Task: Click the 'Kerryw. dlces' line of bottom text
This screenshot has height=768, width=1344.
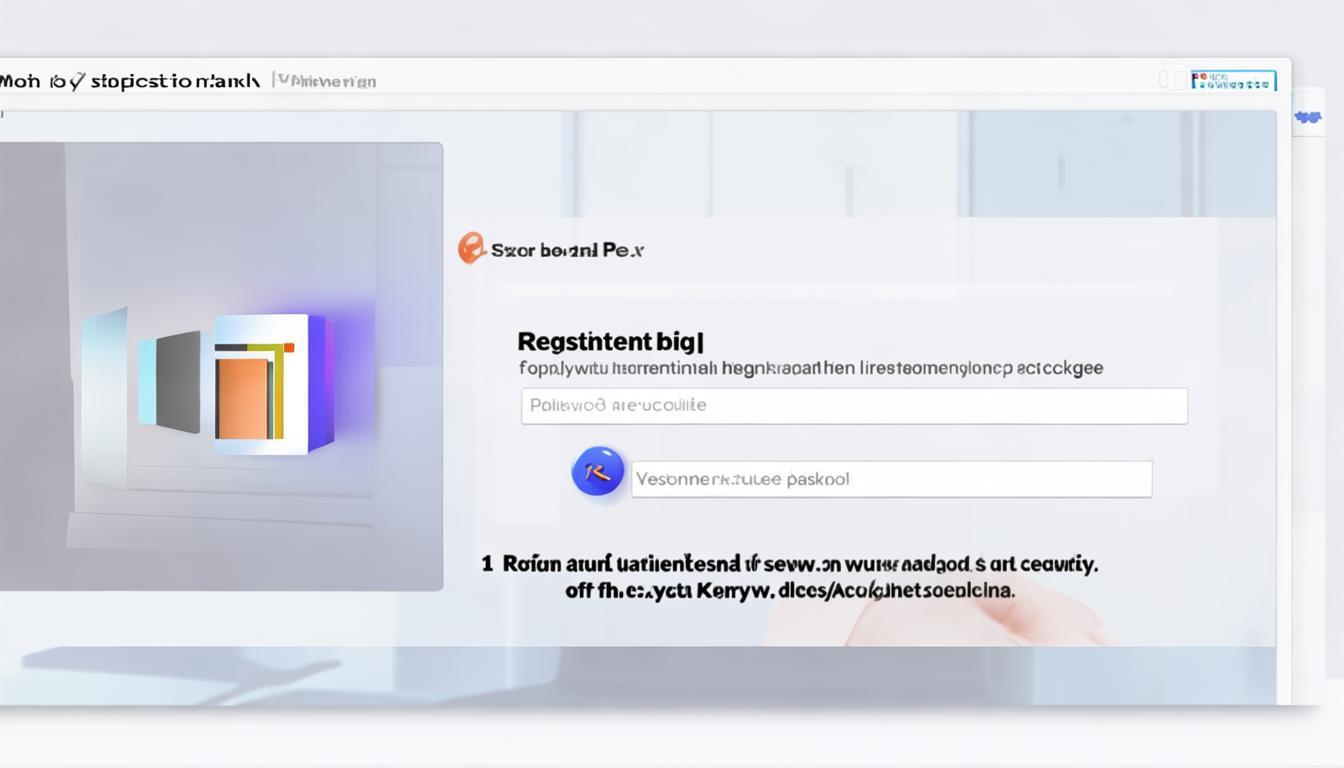Action: pos(789,590)
